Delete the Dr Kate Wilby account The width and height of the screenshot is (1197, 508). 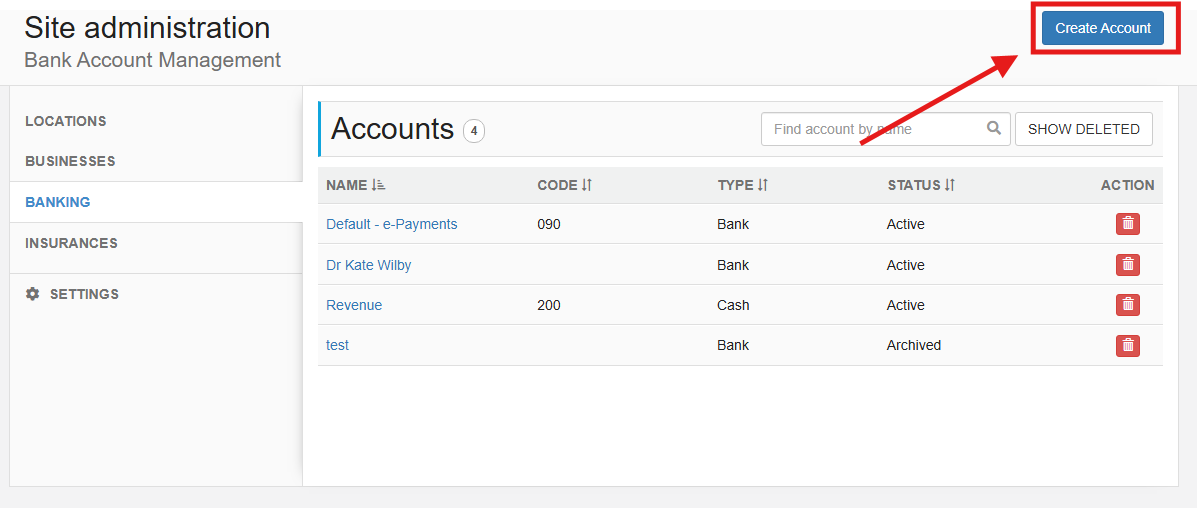tap(1128, 264)
